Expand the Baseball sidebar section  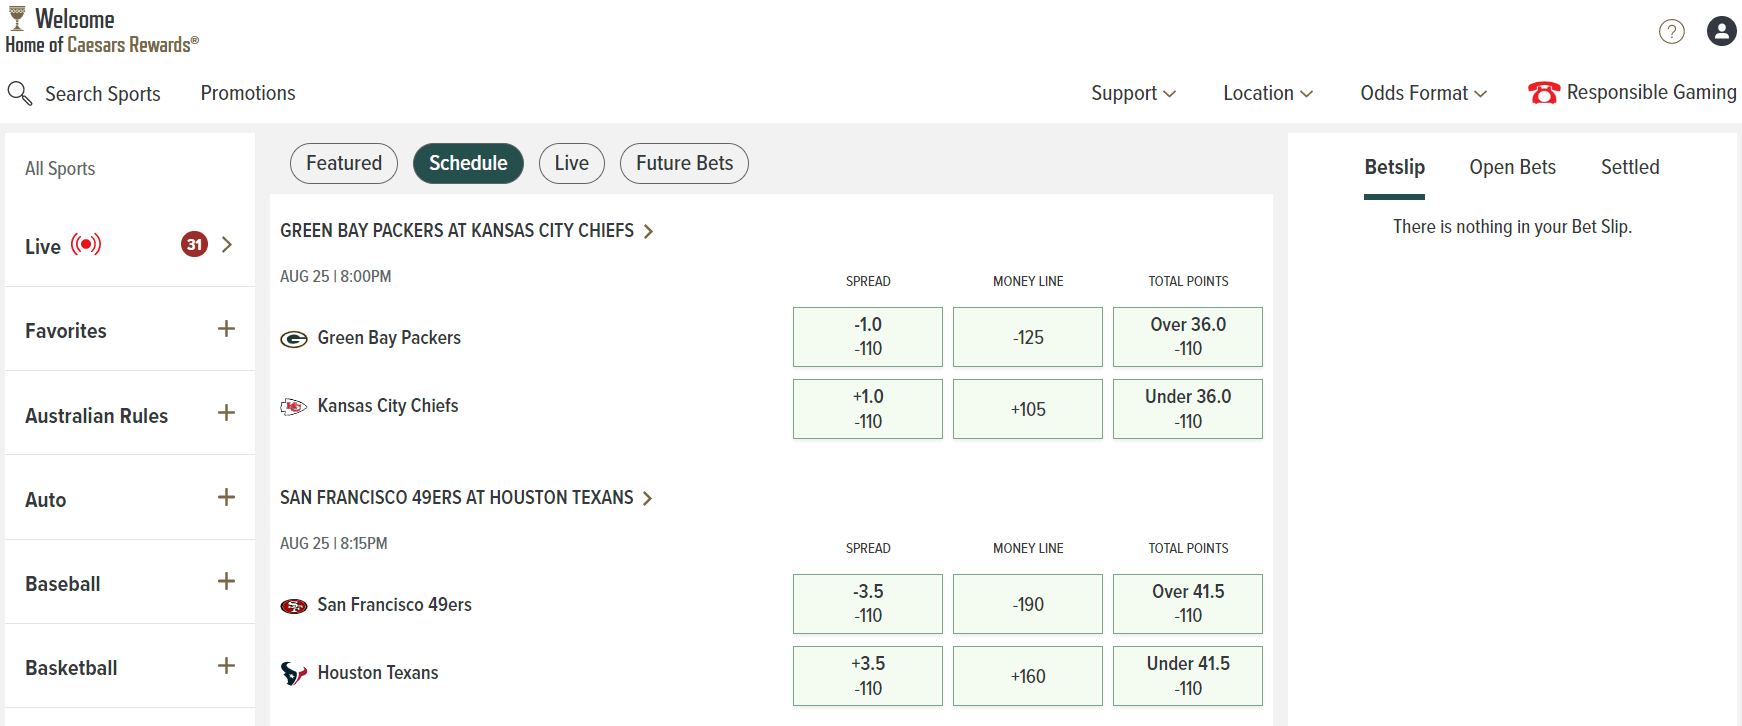click(x=227, y=582)
